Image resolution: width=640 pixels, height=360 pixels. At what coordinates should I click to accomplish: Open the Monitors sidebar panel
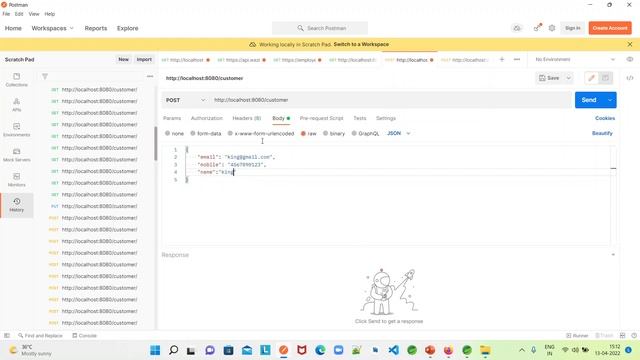[16, 180]
